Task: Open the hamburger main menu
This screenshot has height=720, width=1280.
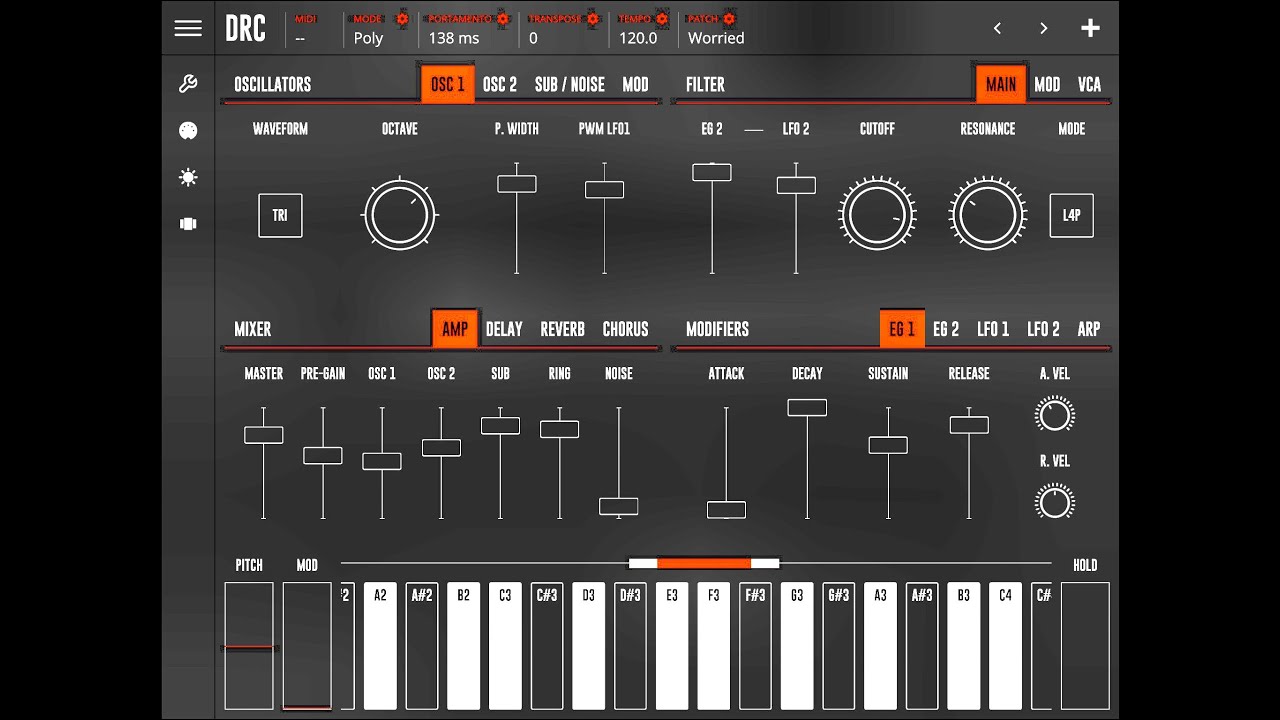Action: click(x=188, y=28)
